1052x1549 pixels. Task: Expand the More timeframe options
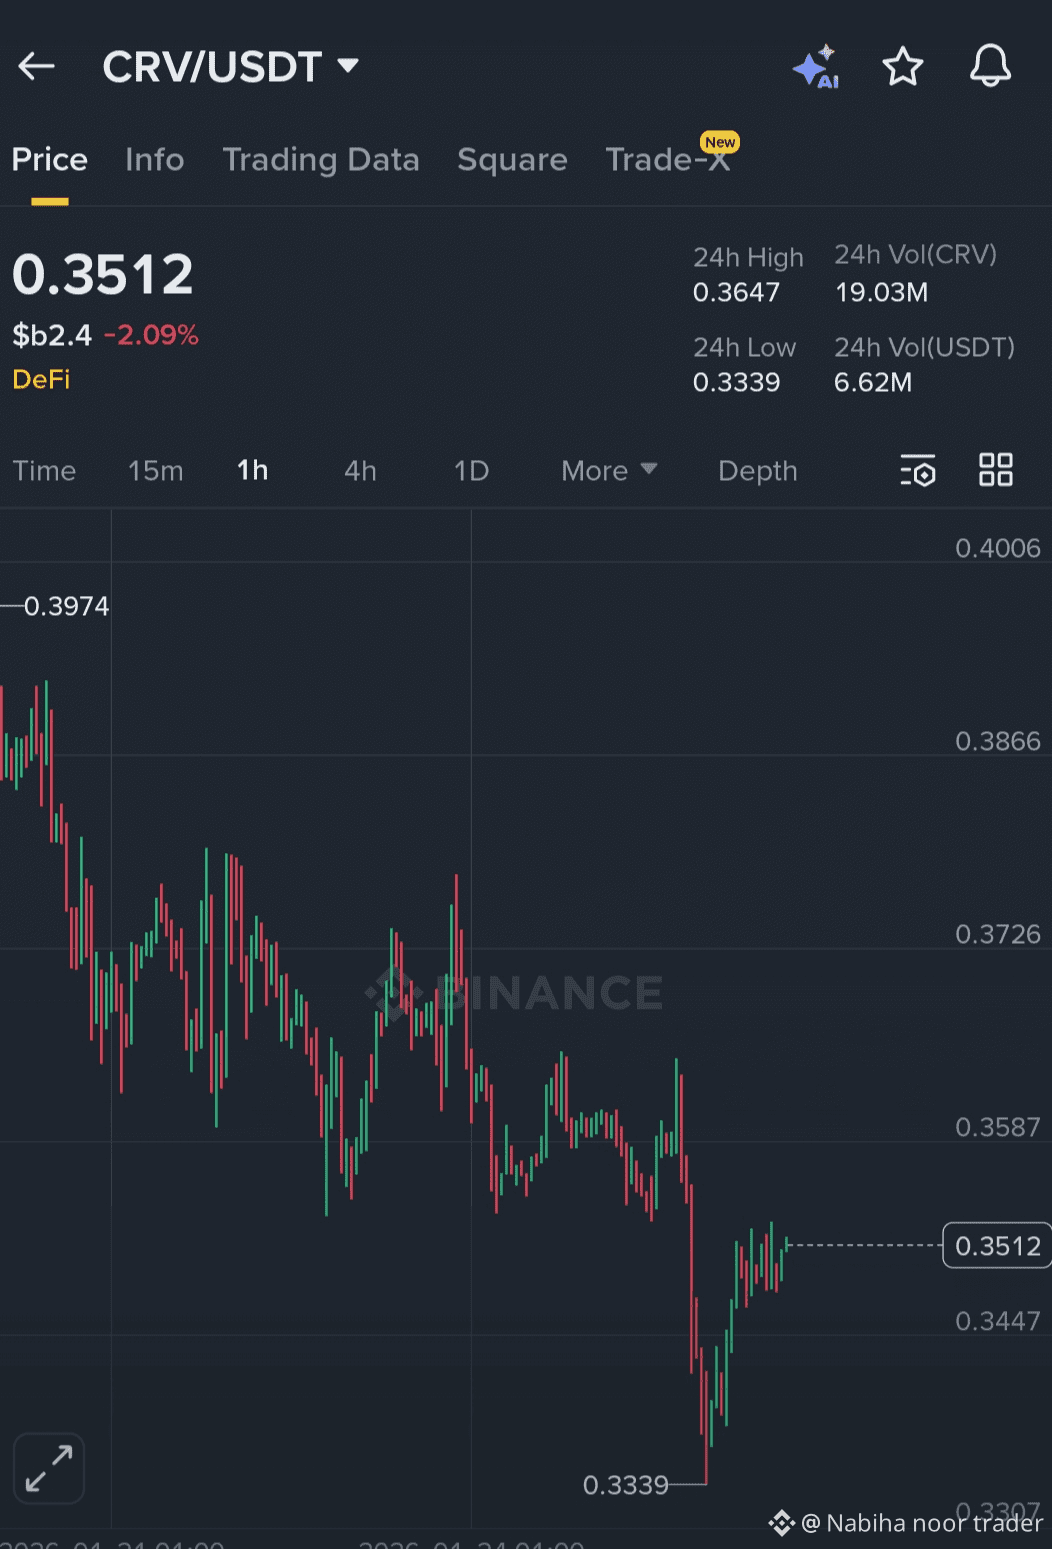[x=607, y=470]
